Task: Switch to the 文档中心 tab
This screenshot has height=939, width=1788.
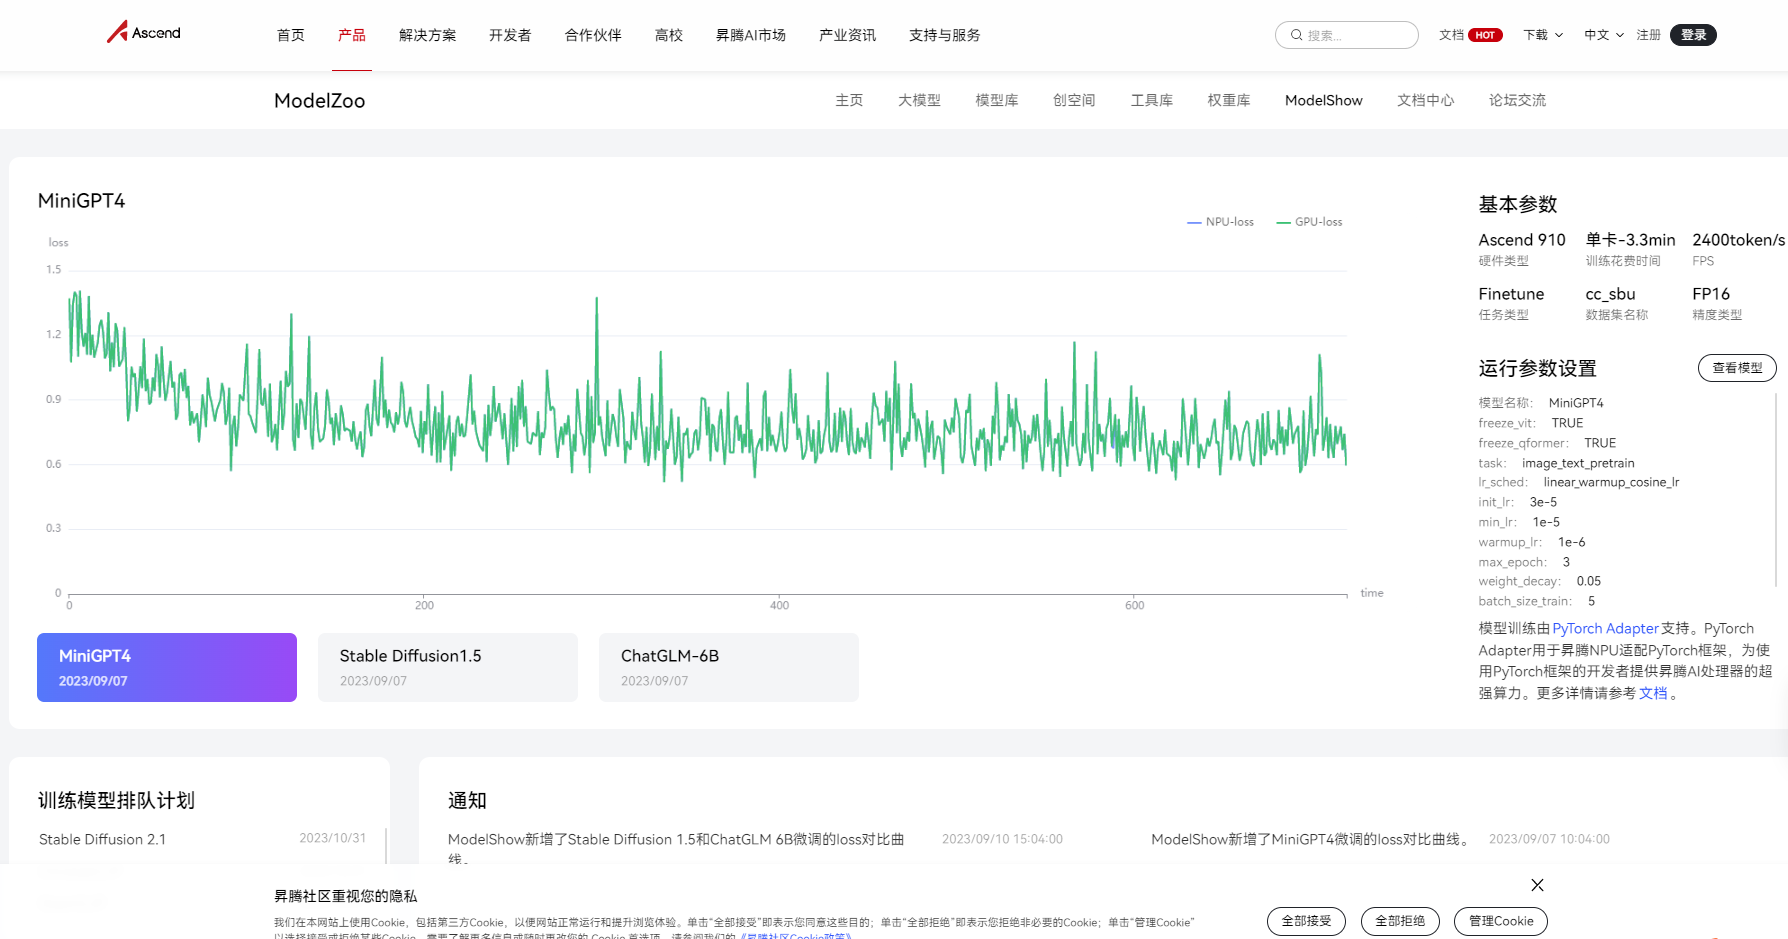Action: (1426, 100)
